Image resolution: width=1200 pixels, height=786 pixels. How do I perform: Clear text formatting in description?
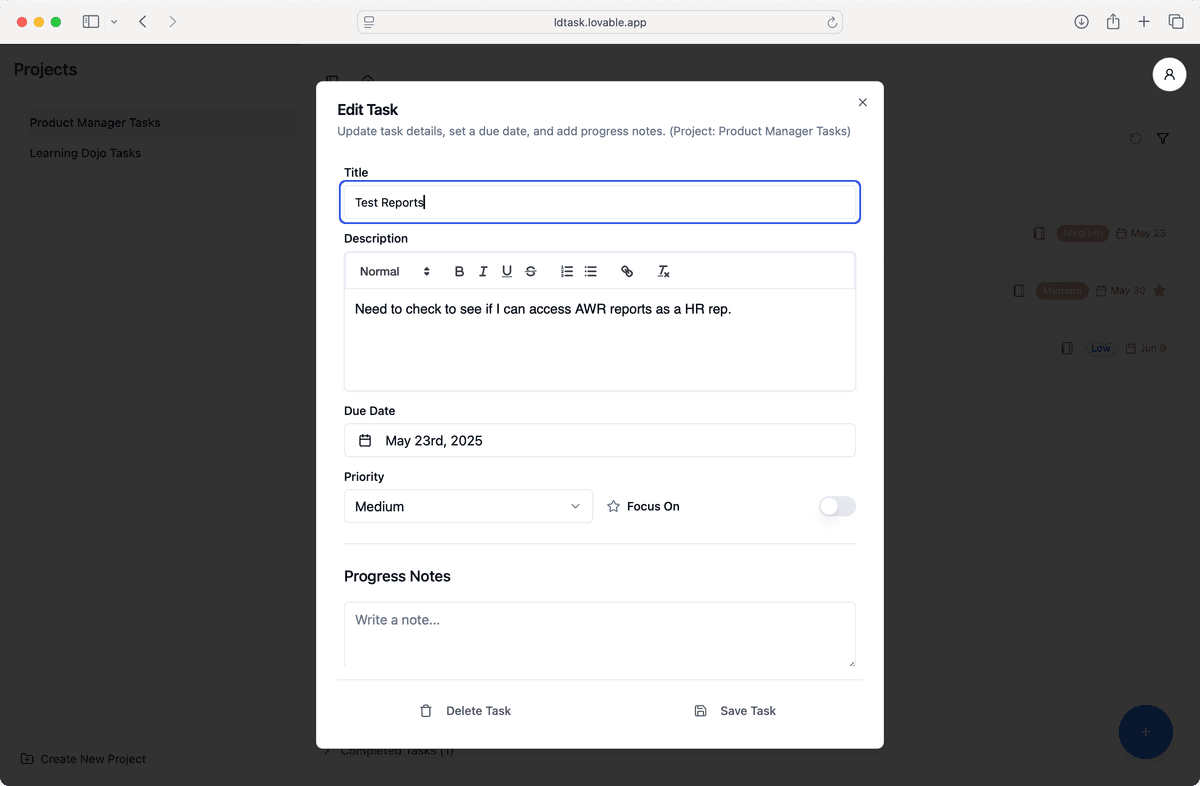(663, 271)
